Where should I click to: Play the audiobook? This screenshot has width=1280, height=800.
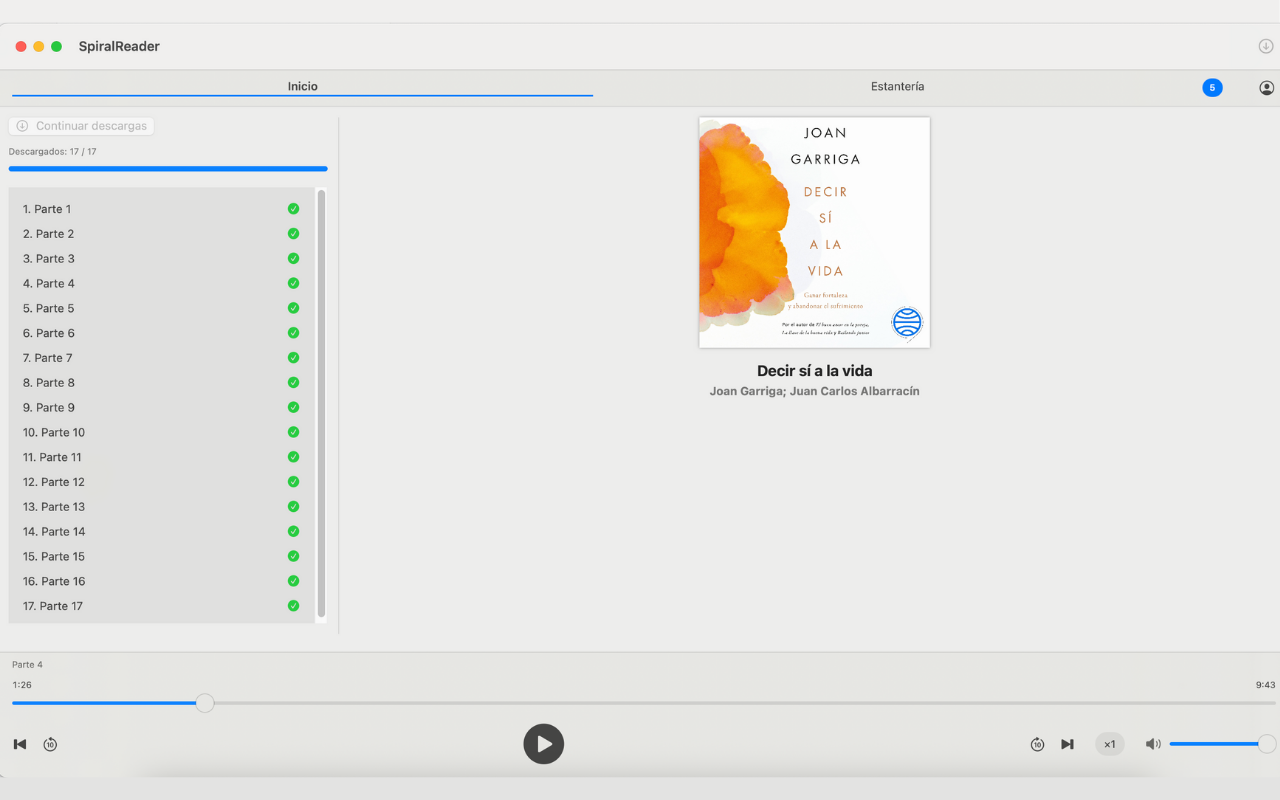(x=544, y=744)
